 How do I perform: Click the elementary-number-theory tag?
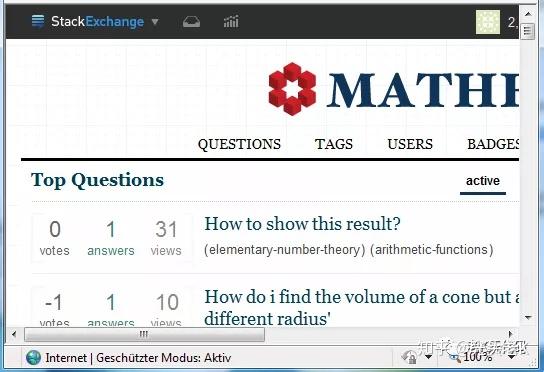pos(284,250)
